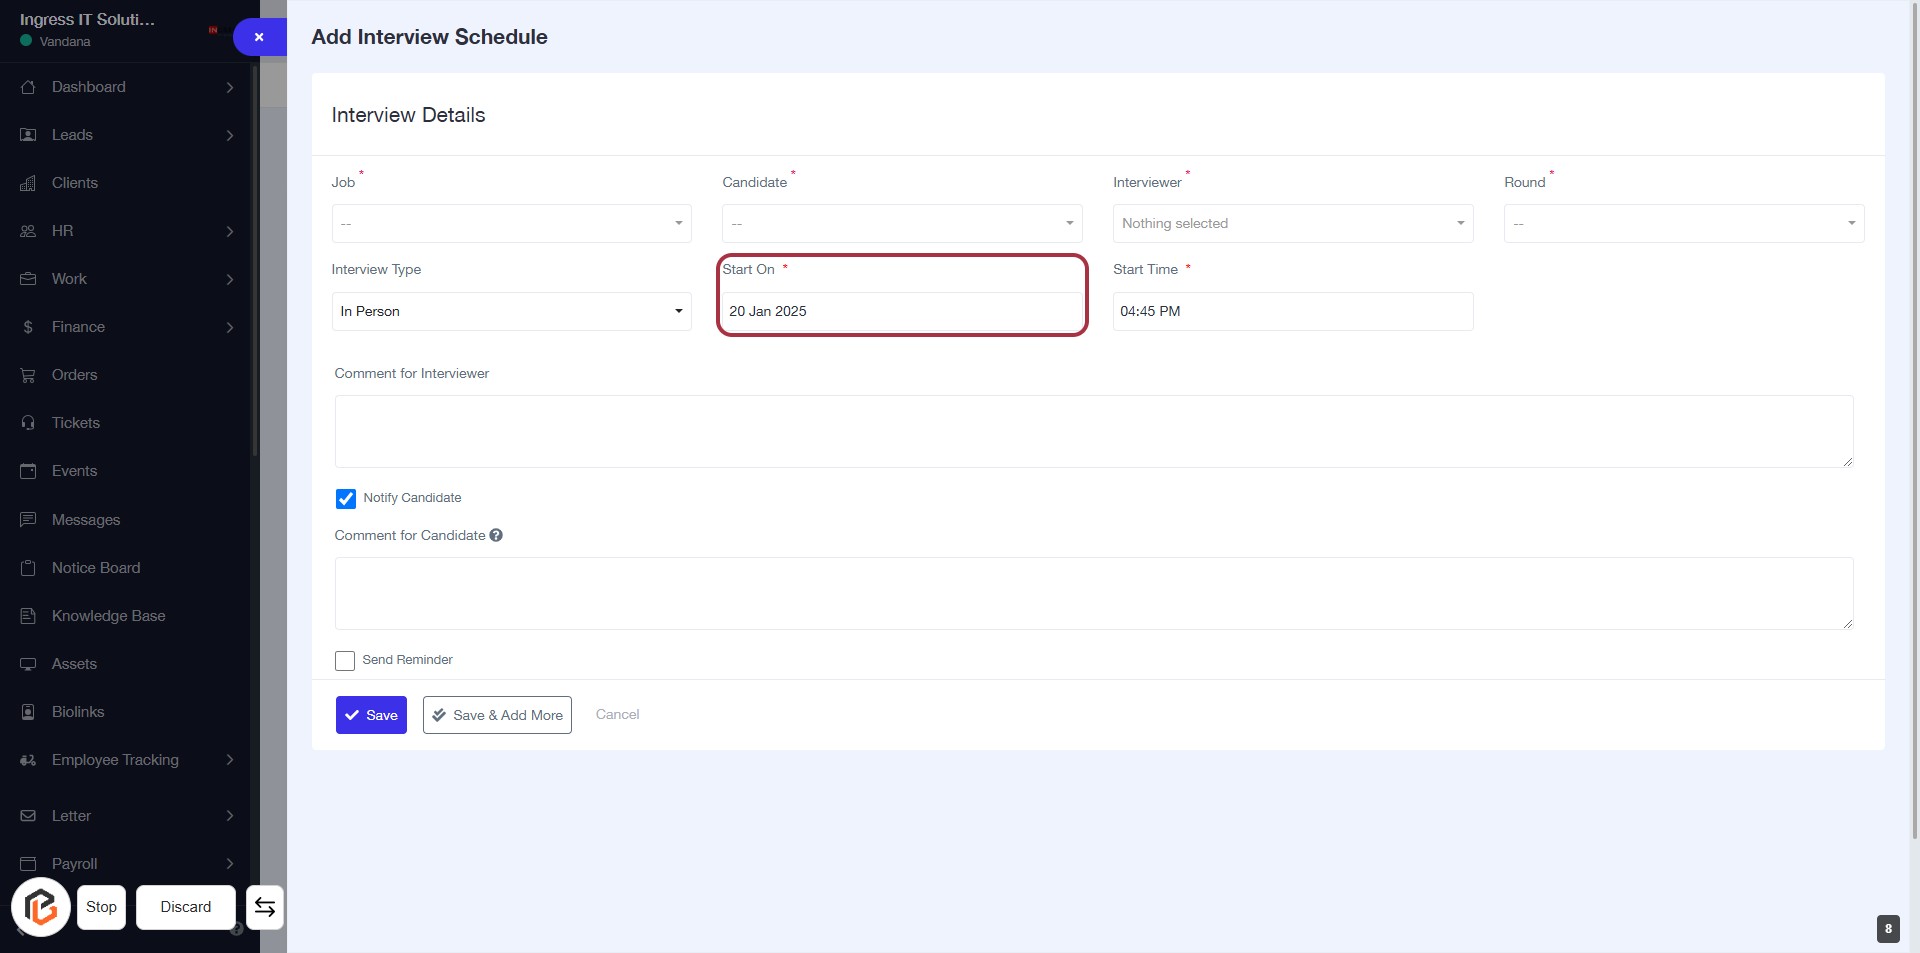
Task: Click the Cancel link
Action: (x=617, y=715)
